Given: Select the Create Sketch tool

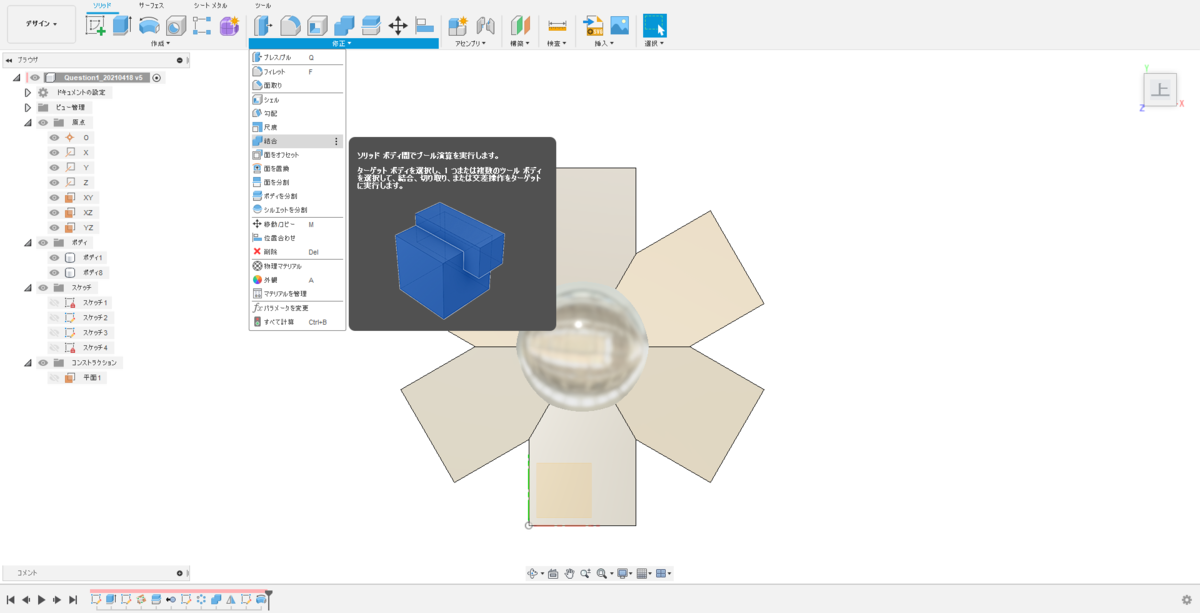Looking at the screenshot, I should tap(96, 26).
